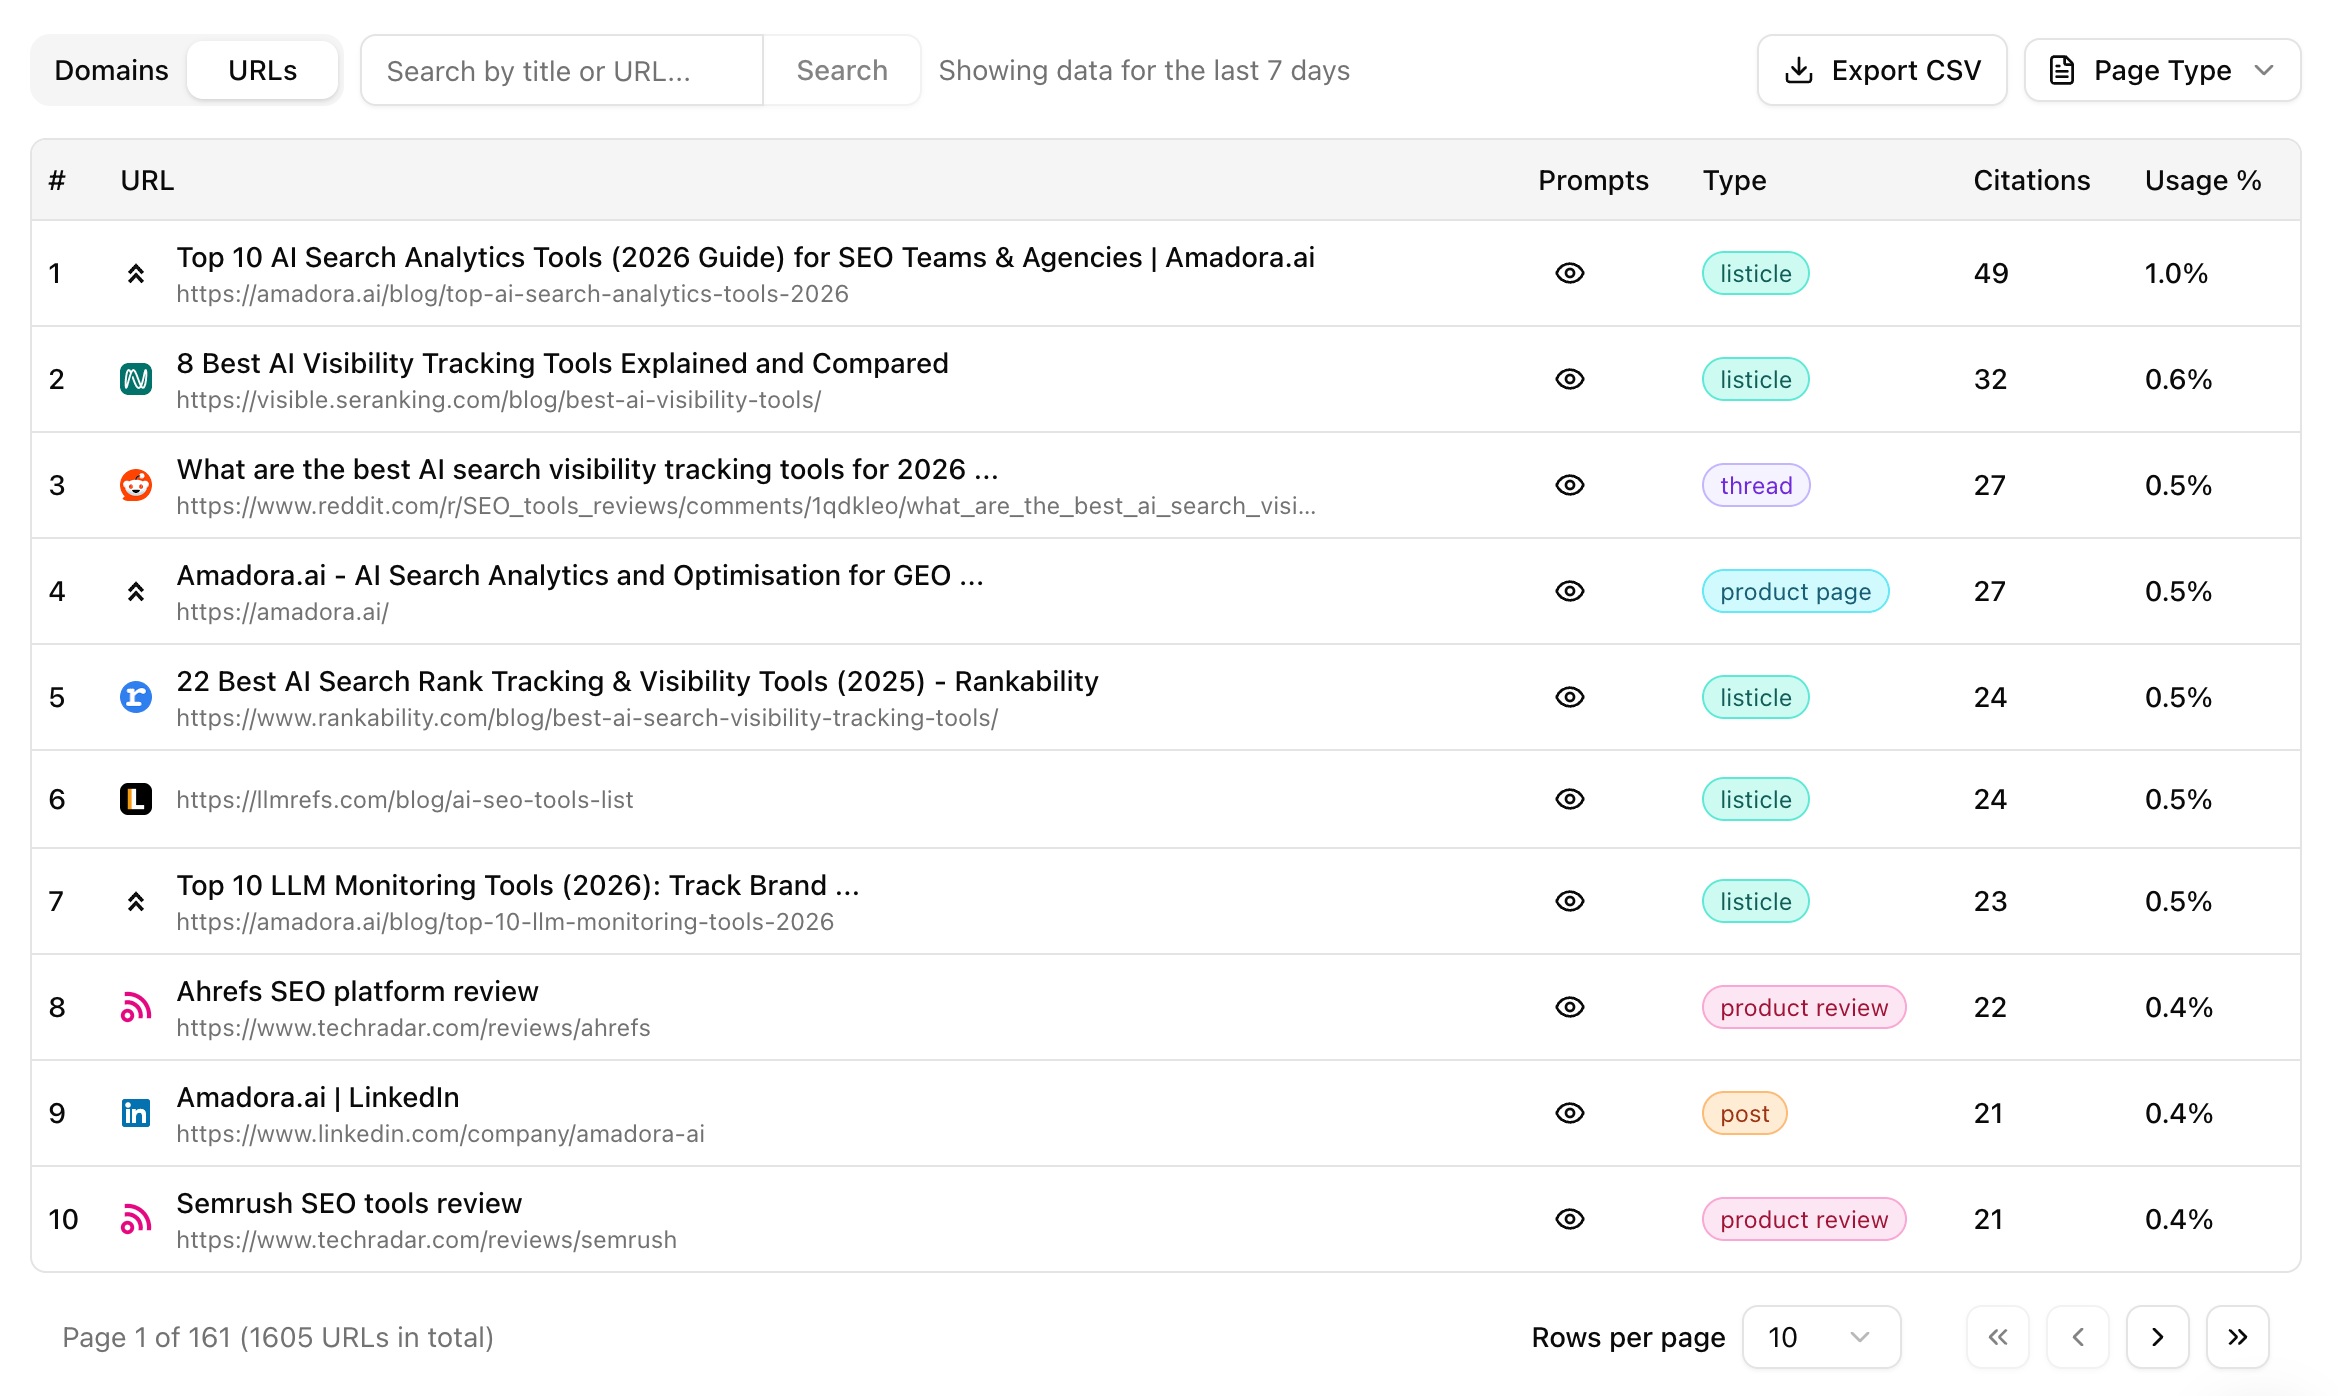Expand the Rows per page selector
This screenshot has width=2338, height=1396.
[x=1821, y=1337]
